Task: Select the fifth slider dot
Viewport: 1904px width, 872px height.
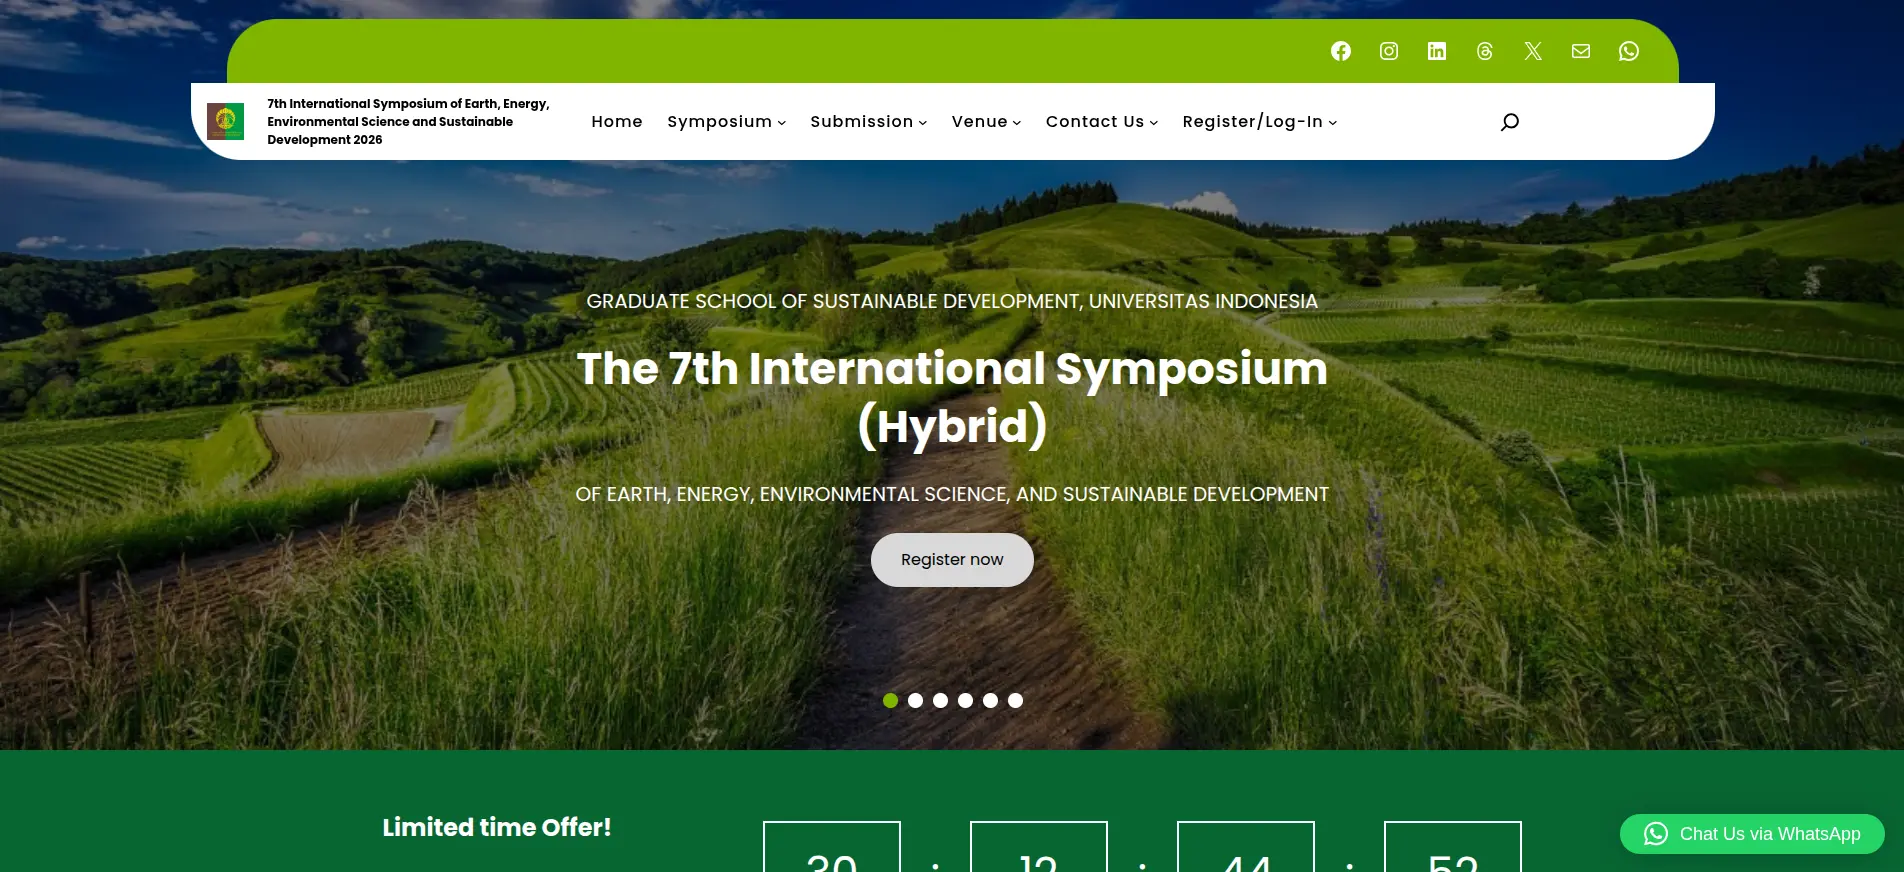Action: [990, 700]
